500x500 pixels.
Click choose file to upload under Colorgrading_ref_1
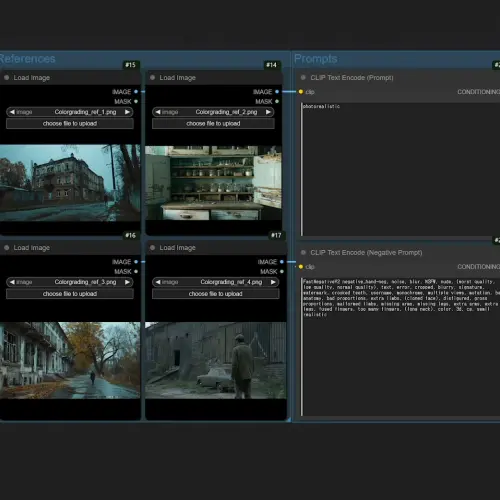pos(70,124)
